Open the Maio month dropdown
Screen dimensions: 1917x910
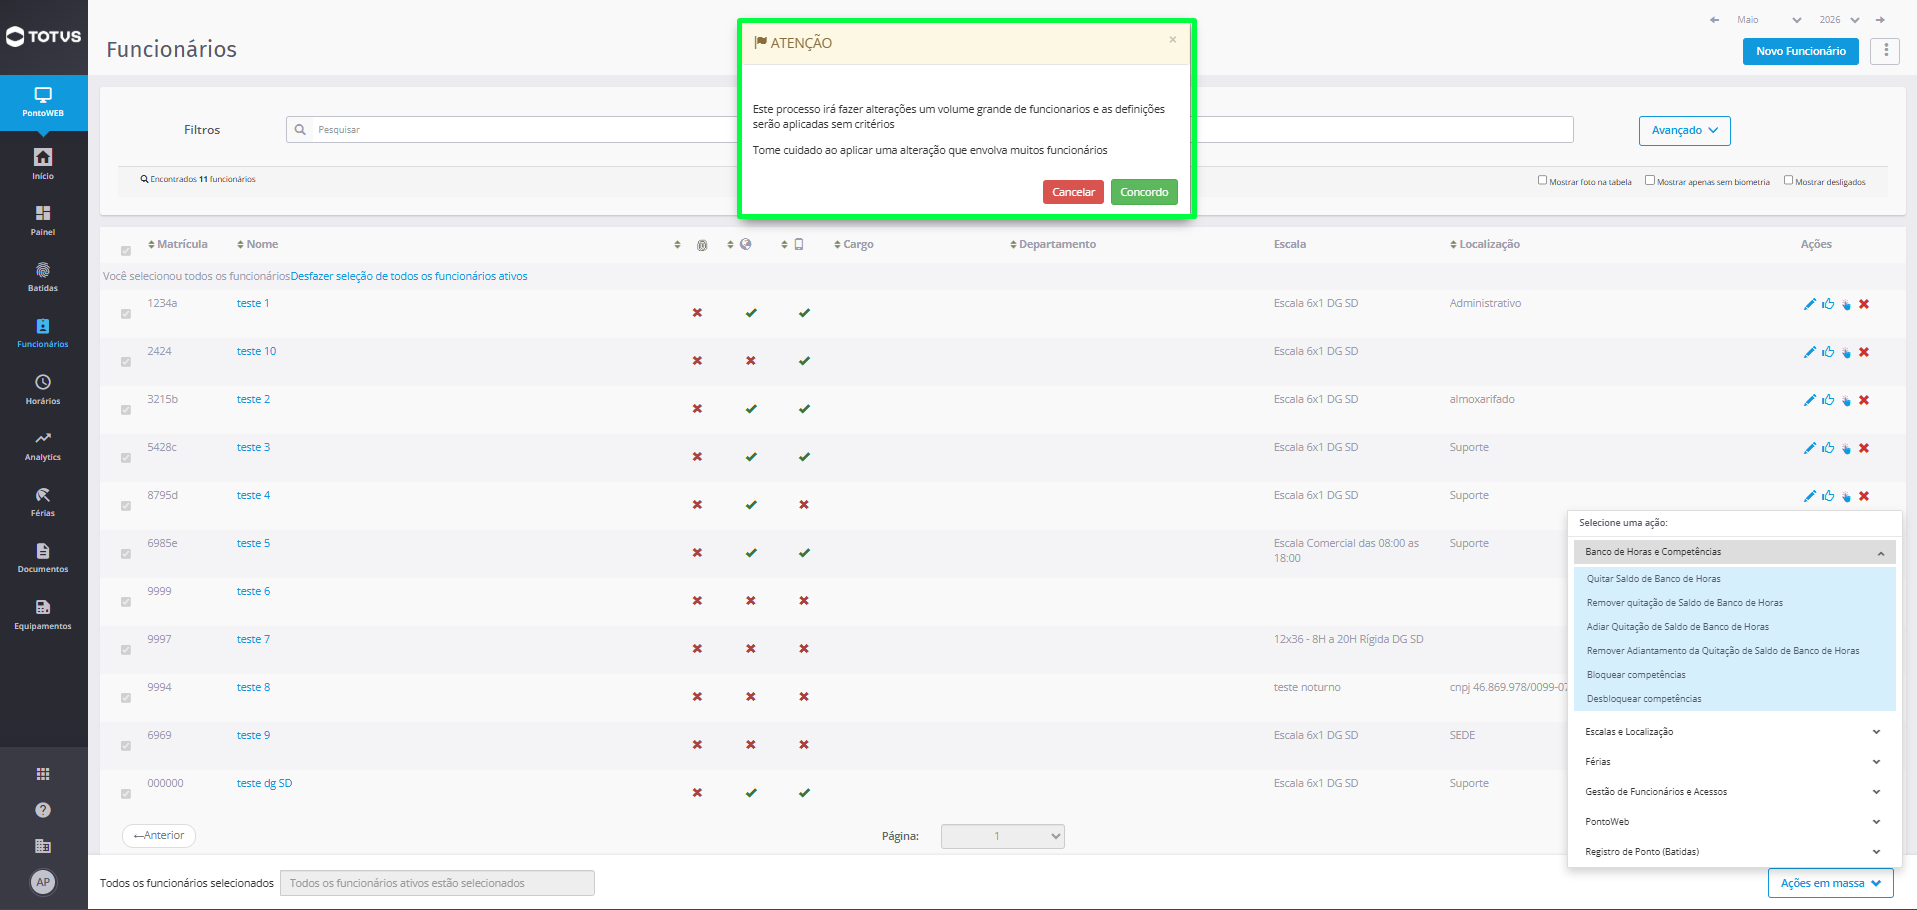(x=1767, y=20)
